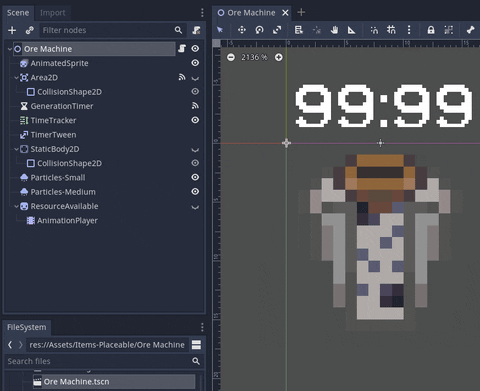Show the hidden ResourceAvailable node
This screenshot has height=391, width=480.
[195, 207]
